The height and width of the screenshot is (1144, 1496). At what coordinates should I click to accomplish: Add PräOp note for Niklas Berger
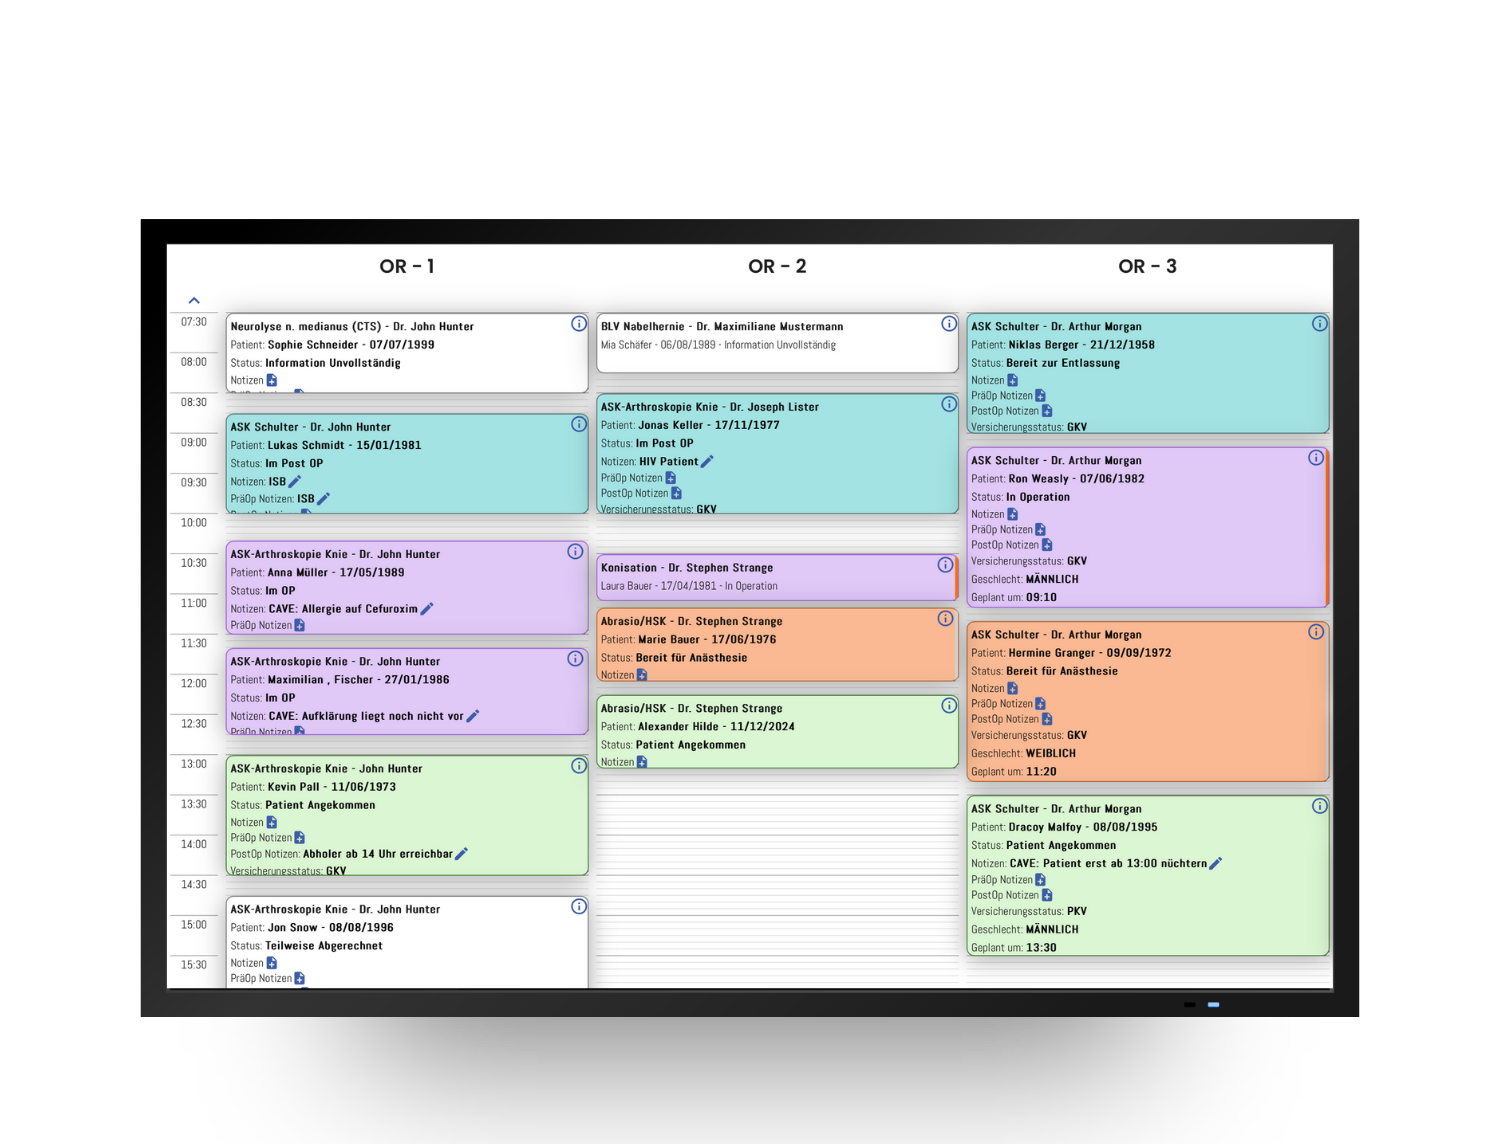(x=1040, y=396)
